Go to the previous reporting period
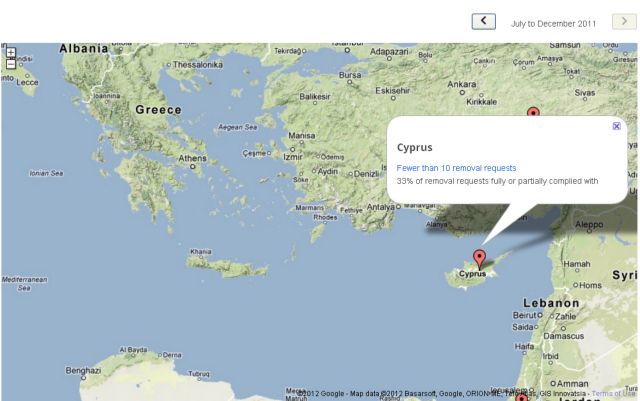This screenshot has height=401, width=640. click(x=484, y=21)
